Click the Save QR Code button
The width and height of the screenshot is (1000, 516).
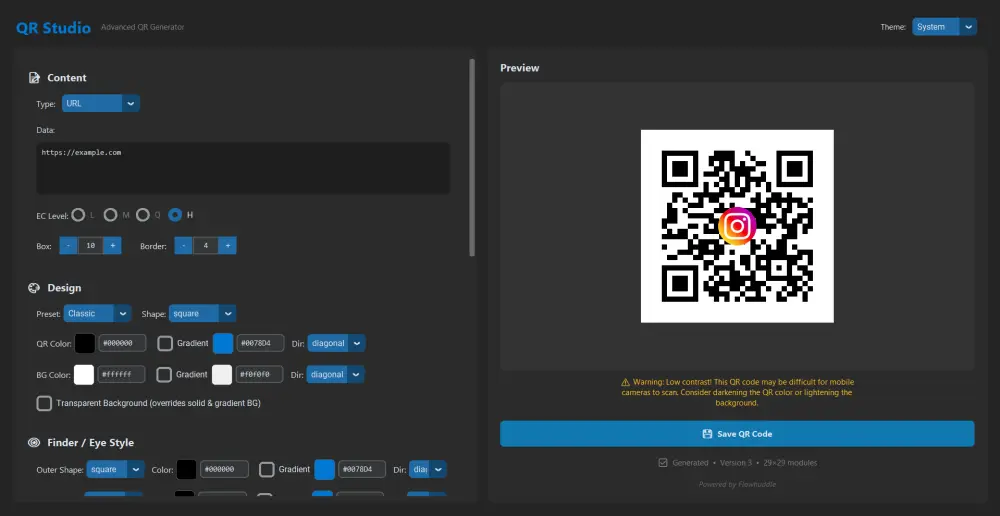click(737, 434)
